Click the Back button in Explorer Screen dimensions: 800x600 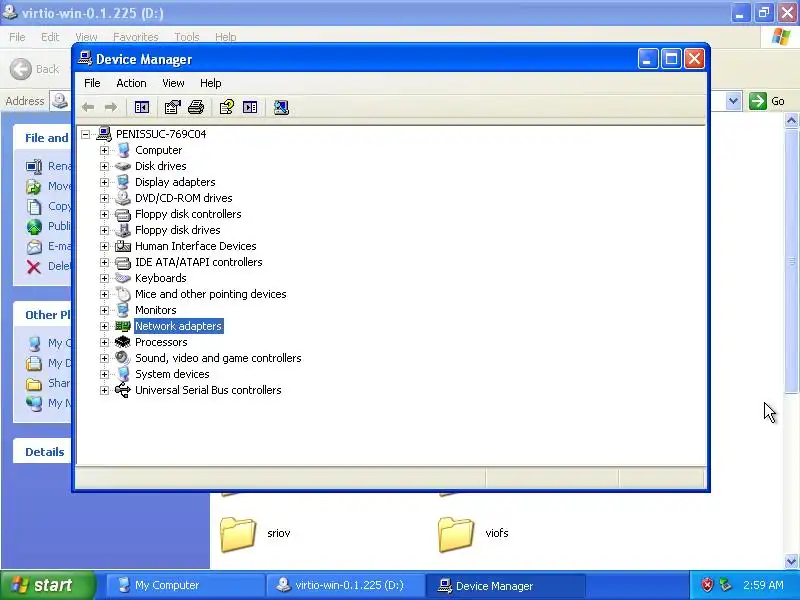[35, 69]
